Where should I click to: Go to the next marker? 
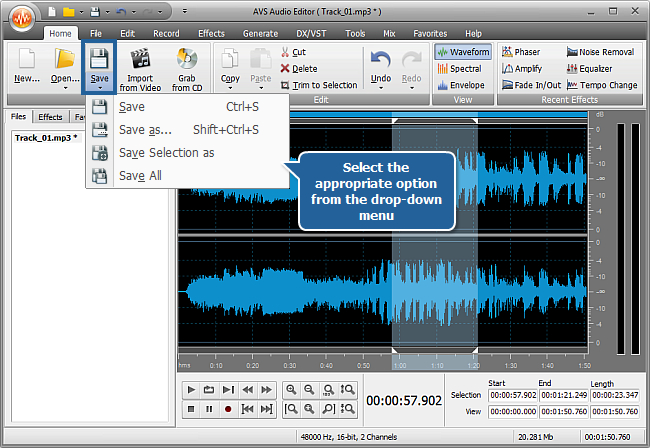[x=266, y=409]
